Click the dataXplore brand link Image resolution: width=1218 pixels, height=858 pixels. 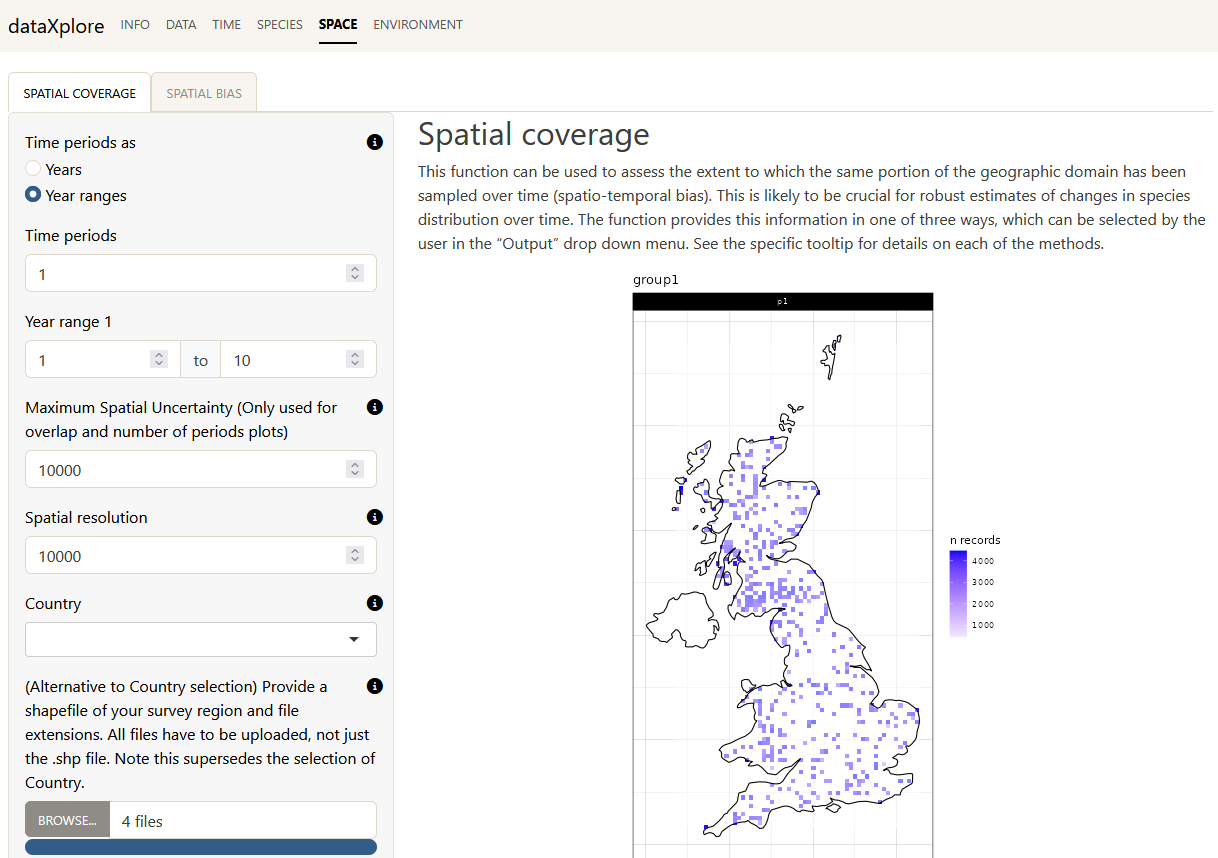tap(56, 26)
